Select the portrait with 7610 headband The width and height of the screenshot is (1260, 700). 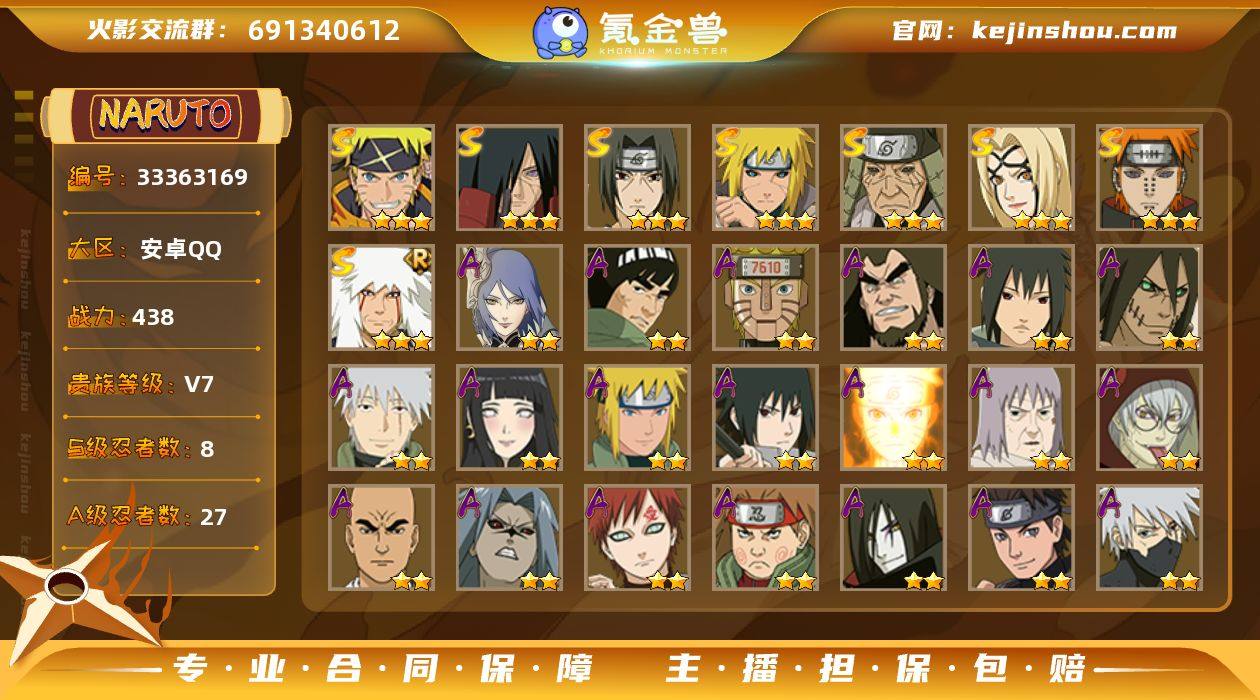coord(765,298)
